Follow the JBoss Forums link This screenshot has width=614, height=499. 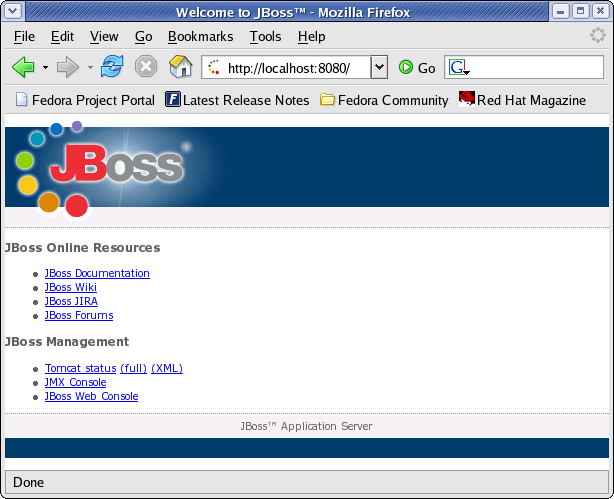79,315
